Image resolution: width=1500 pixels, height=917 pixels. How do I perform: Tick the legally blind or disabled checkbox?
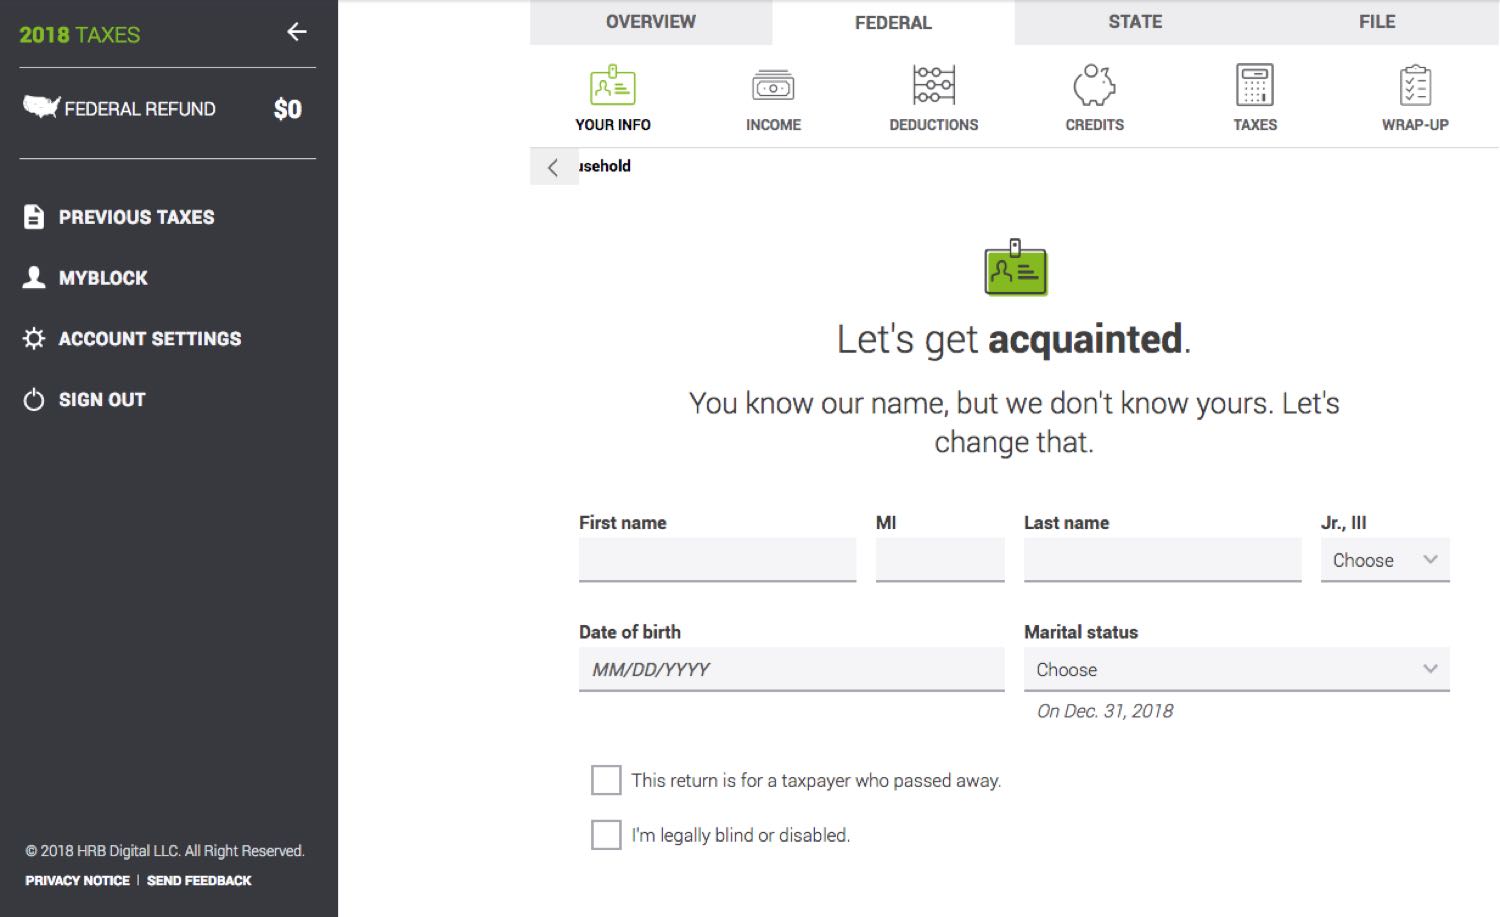coord(606,835)
